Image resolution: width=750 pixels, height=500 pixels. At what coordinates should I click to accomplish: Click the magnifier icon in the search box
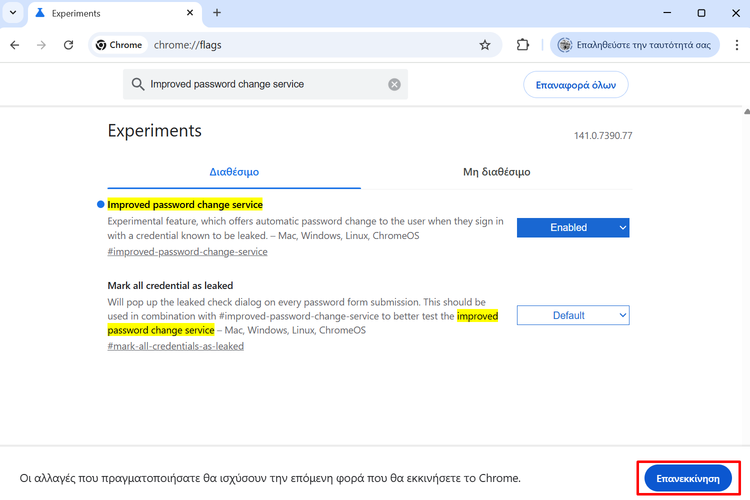click(x=138, y=84)
